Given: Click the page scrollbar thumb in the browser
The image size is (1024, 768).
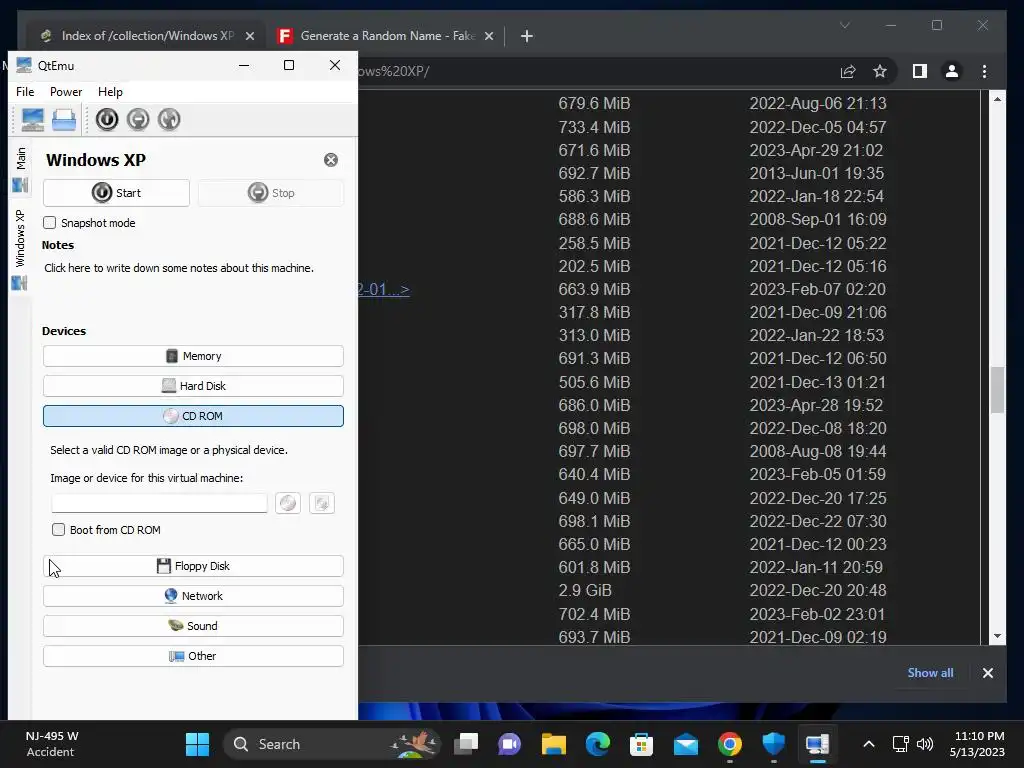Looking at the screenshot, I should click(997, 391).
